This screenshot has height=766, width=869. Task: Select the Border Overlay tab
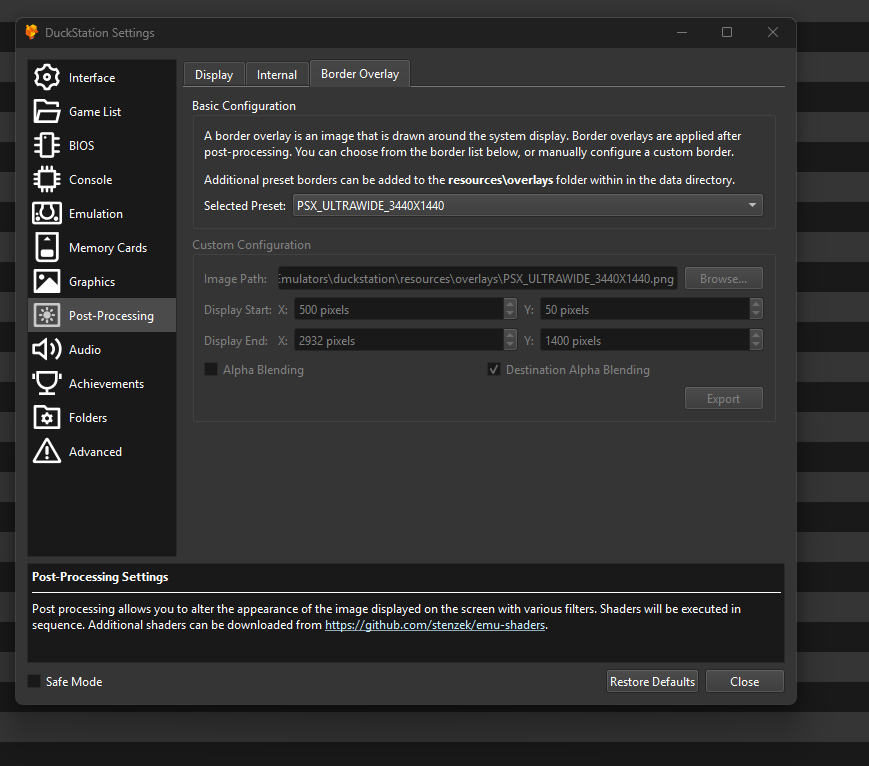[360, 74]
